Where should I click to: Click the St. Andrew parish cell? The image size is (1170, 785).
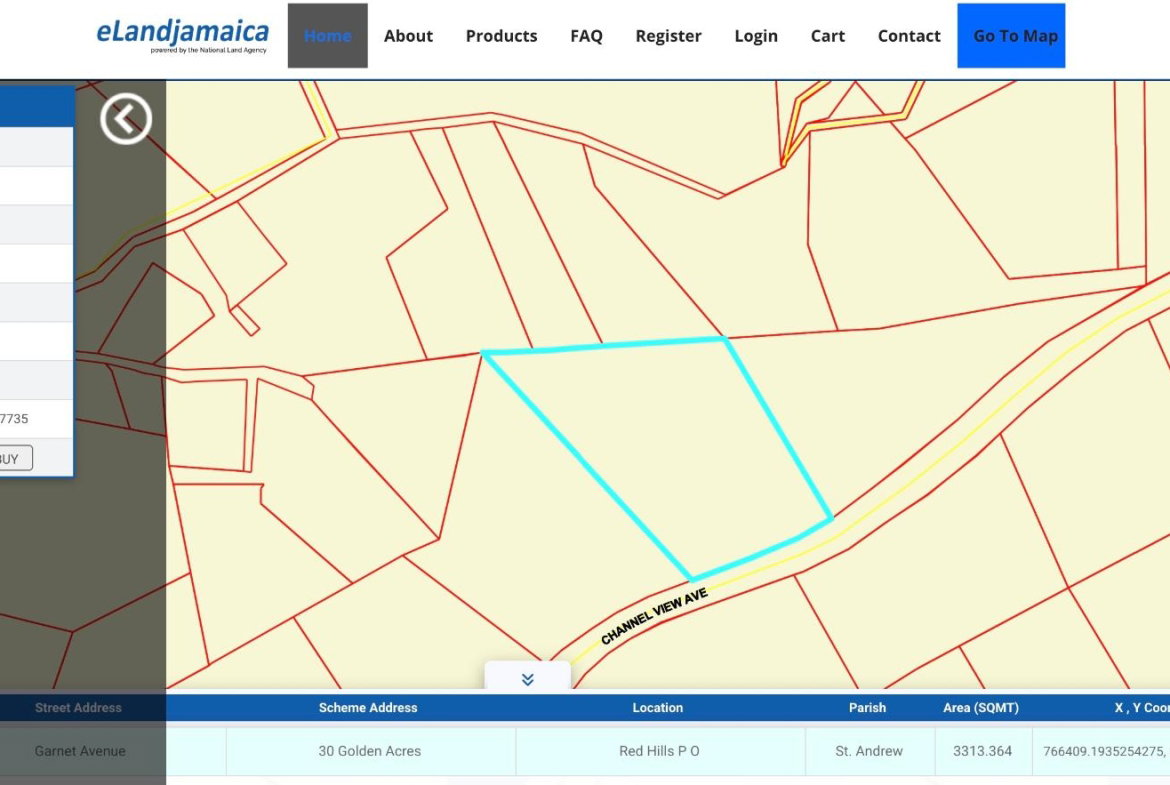pyautogui.click(x=868, y=751)
